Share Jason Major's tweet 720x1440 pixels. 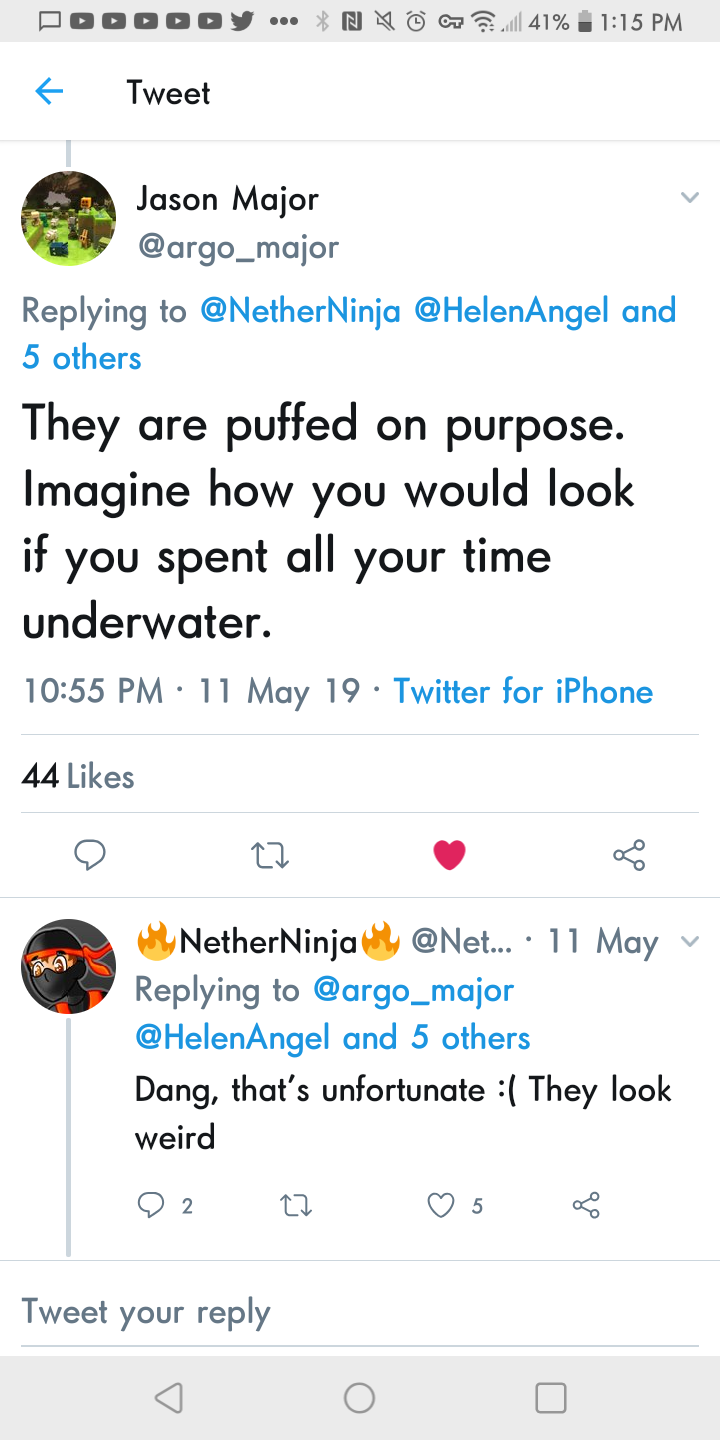(629, 855)
